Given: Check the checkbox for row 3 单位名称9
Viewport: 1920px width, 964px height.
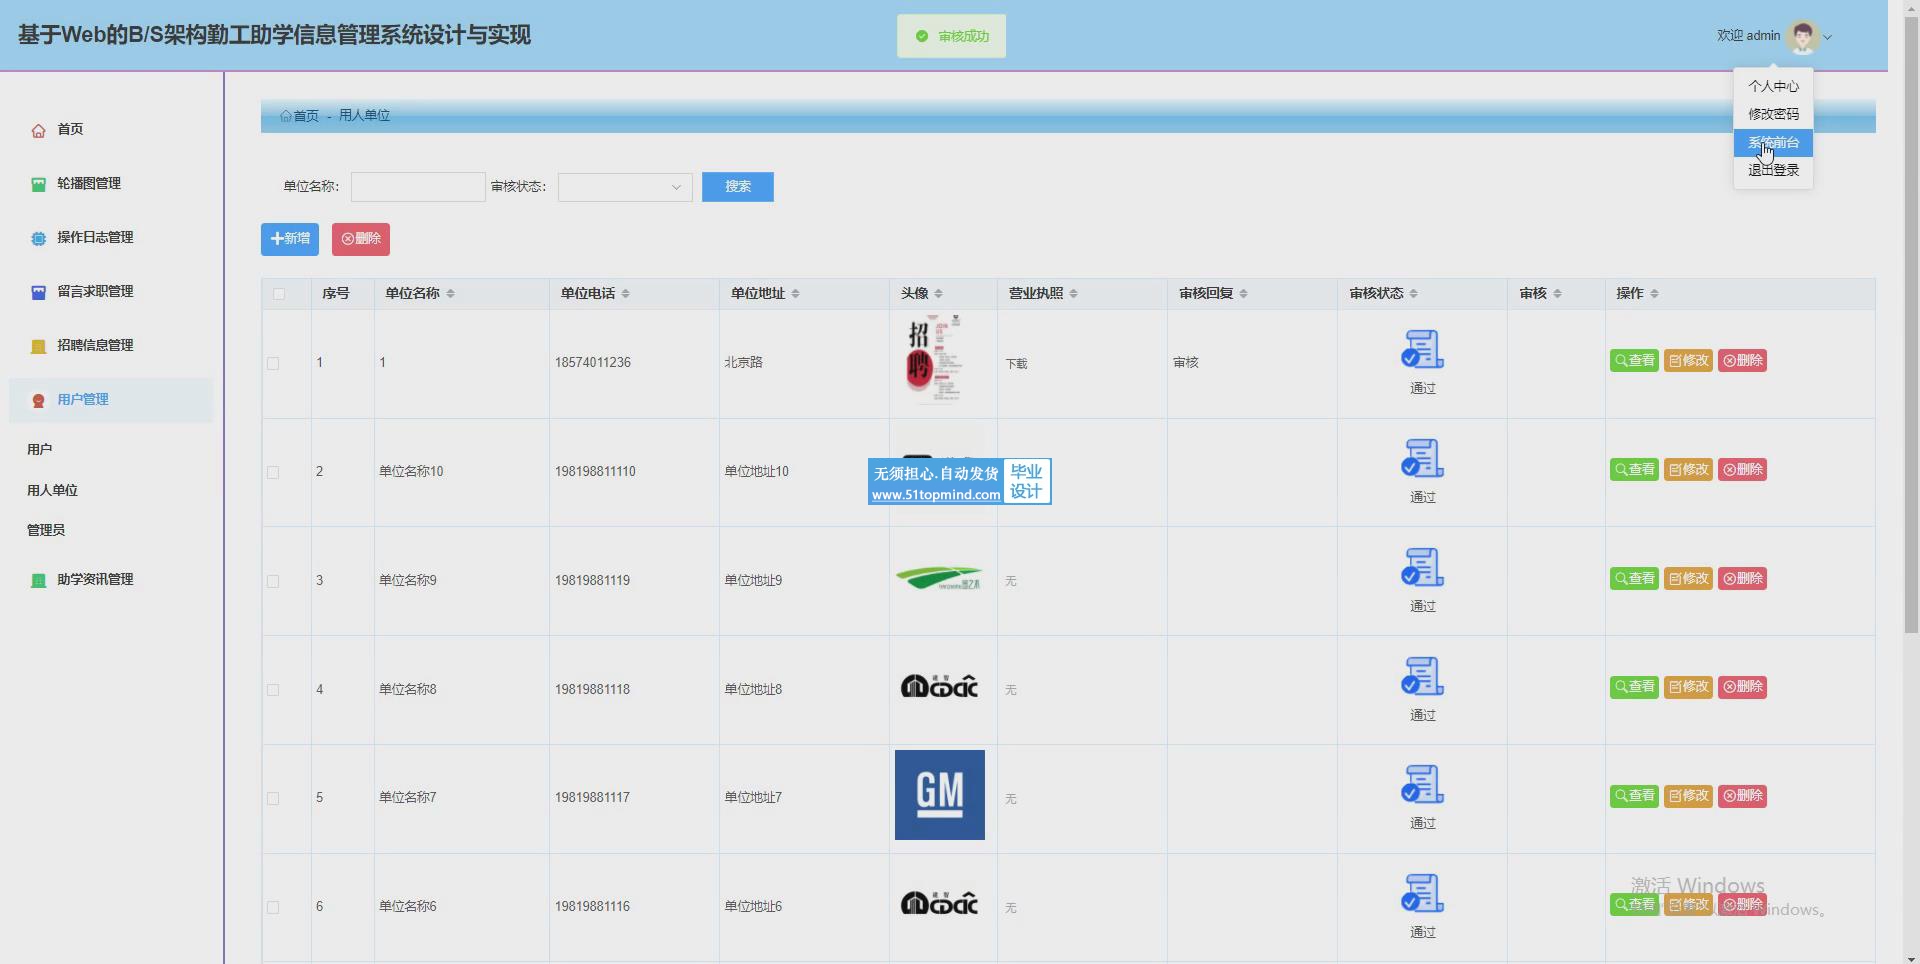Looking at the screenshot, I should 273,581.
